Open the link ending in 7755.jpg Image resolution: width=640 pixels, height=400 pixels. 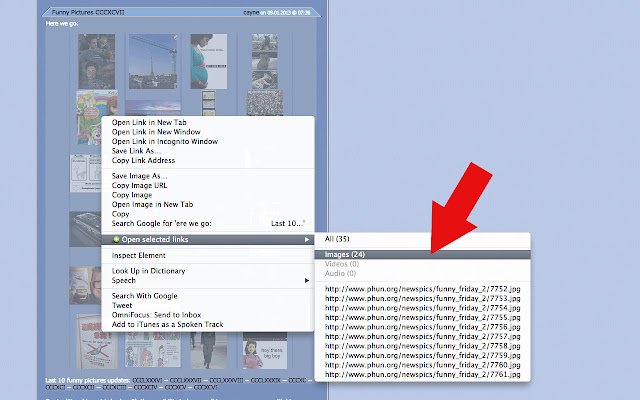click(422, 318)
